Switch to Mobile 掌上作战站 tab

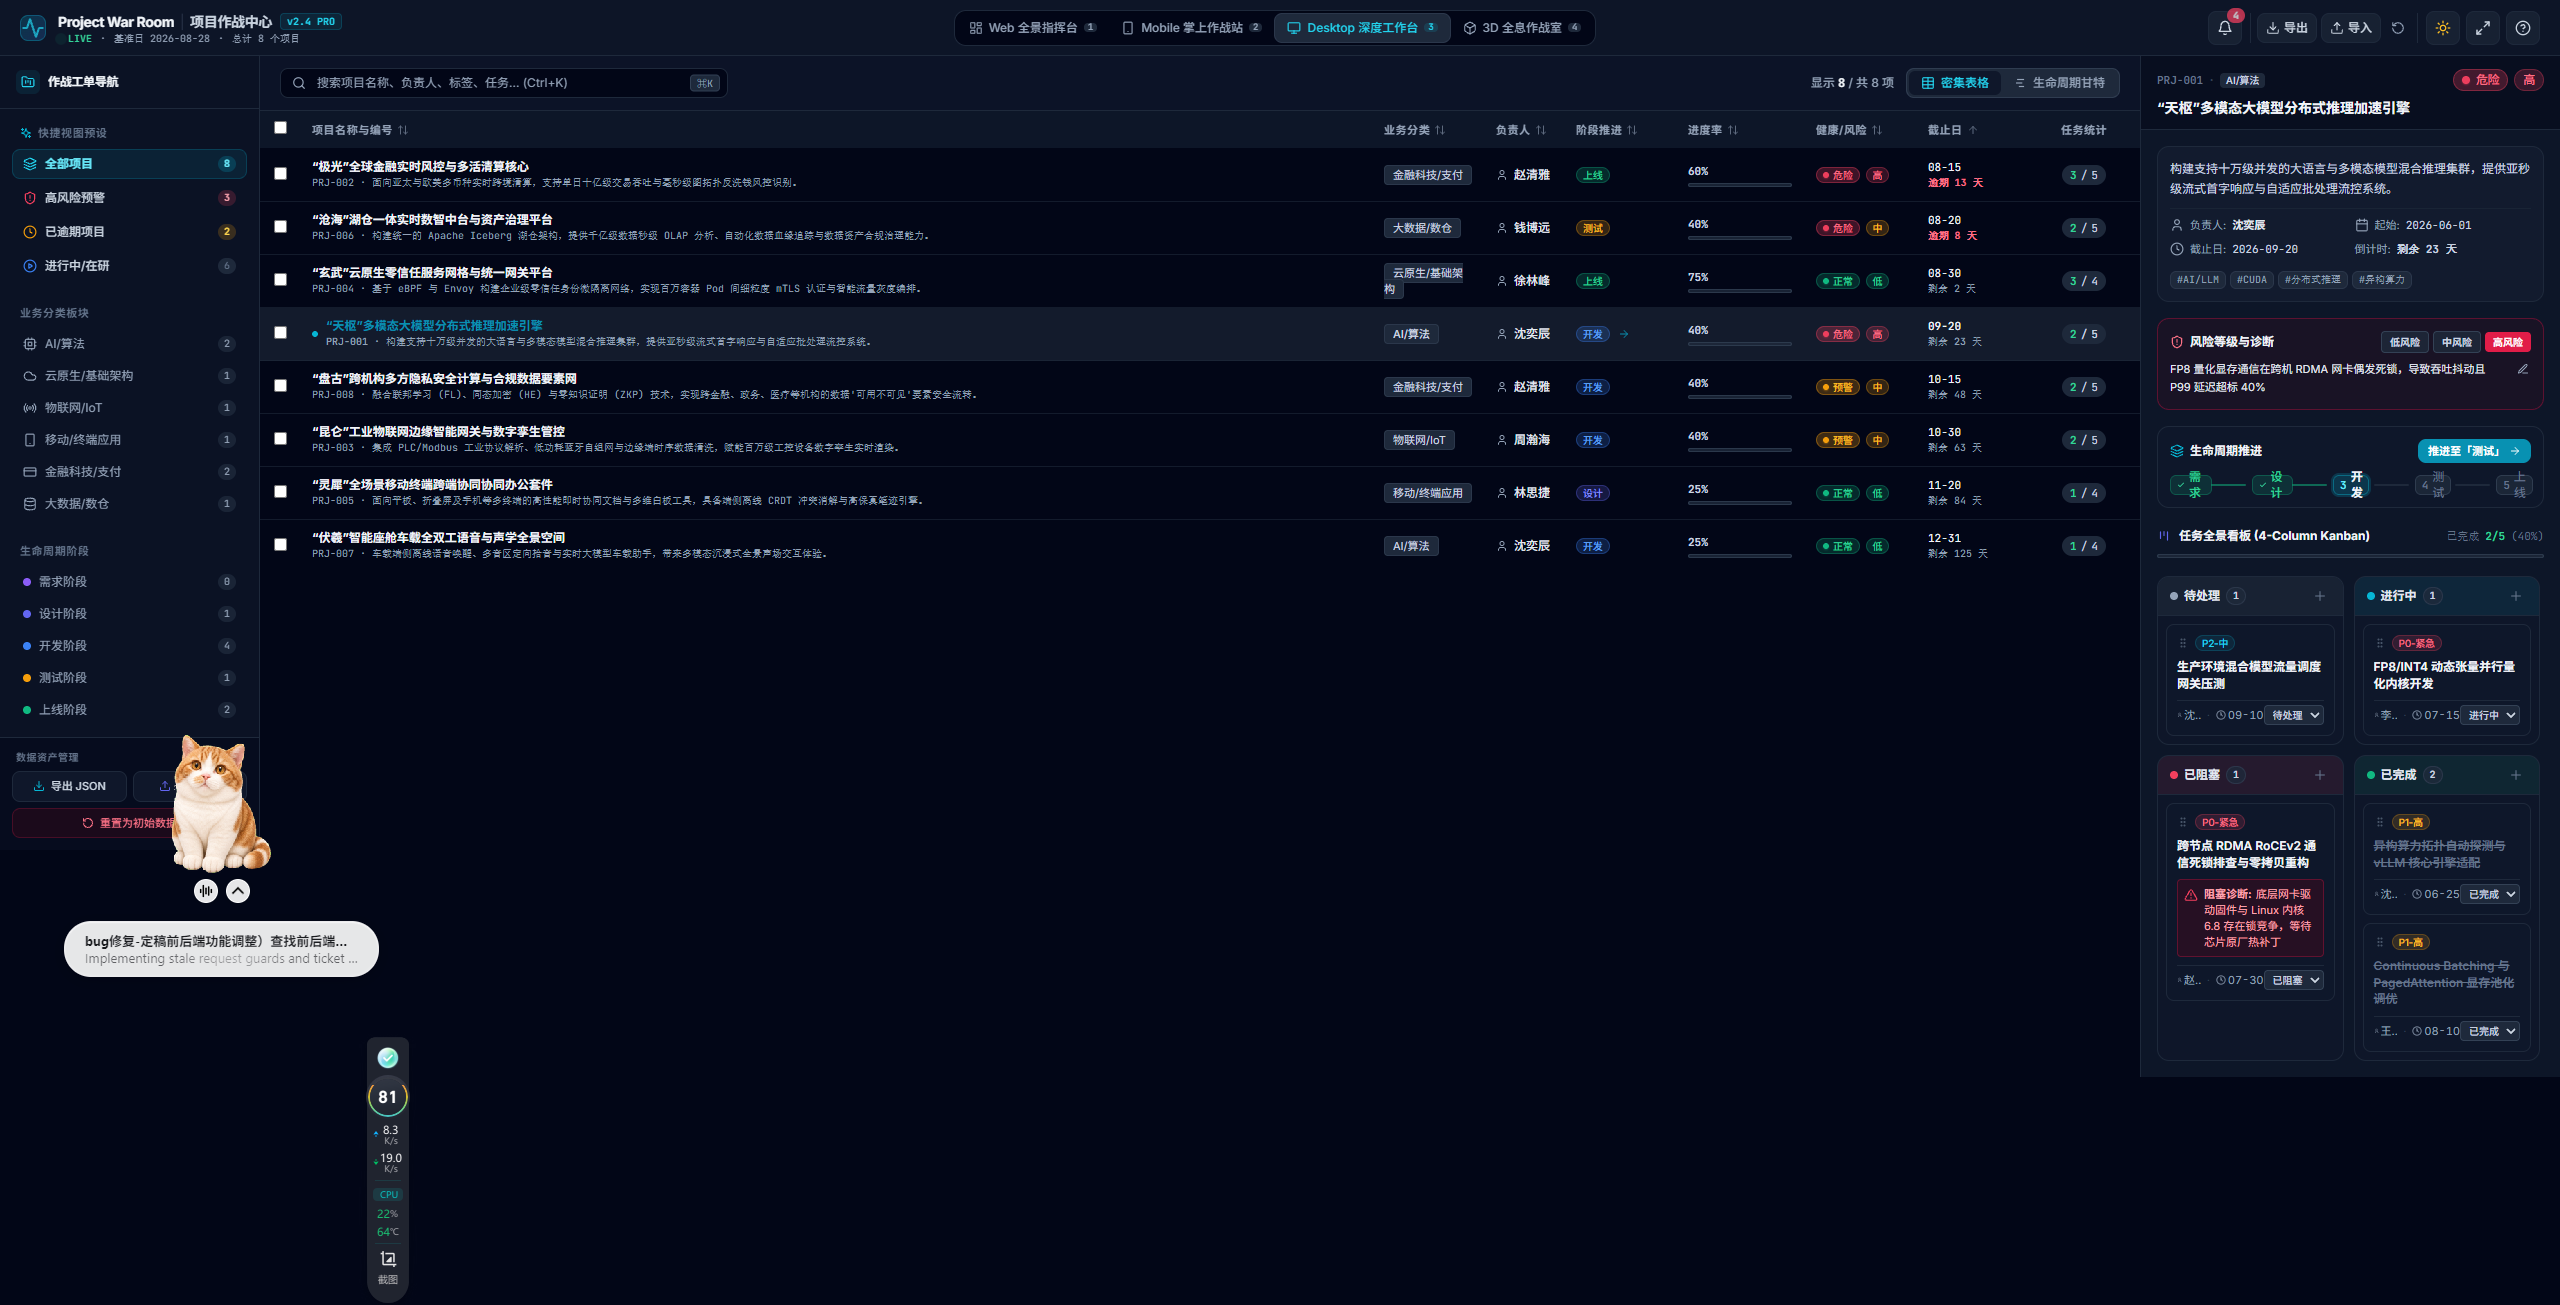1191,28
